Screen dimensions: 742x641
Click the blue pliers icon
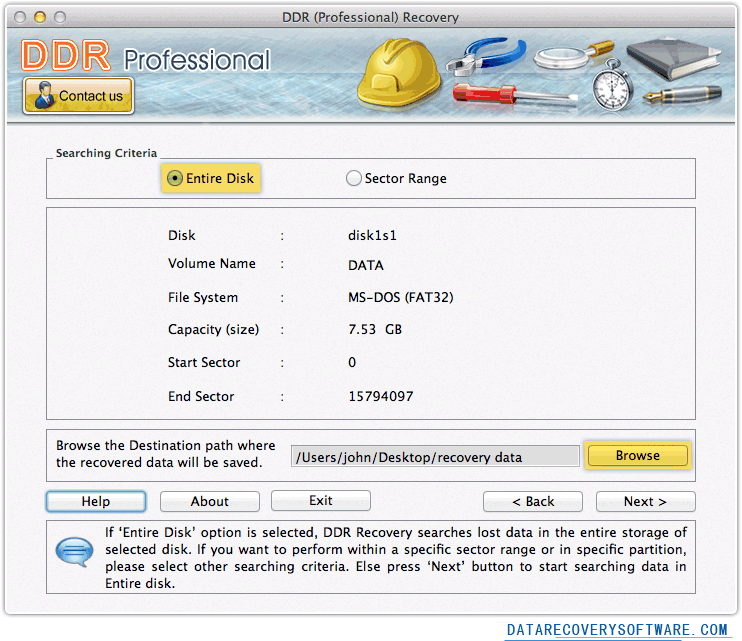[x=486, y=57]
